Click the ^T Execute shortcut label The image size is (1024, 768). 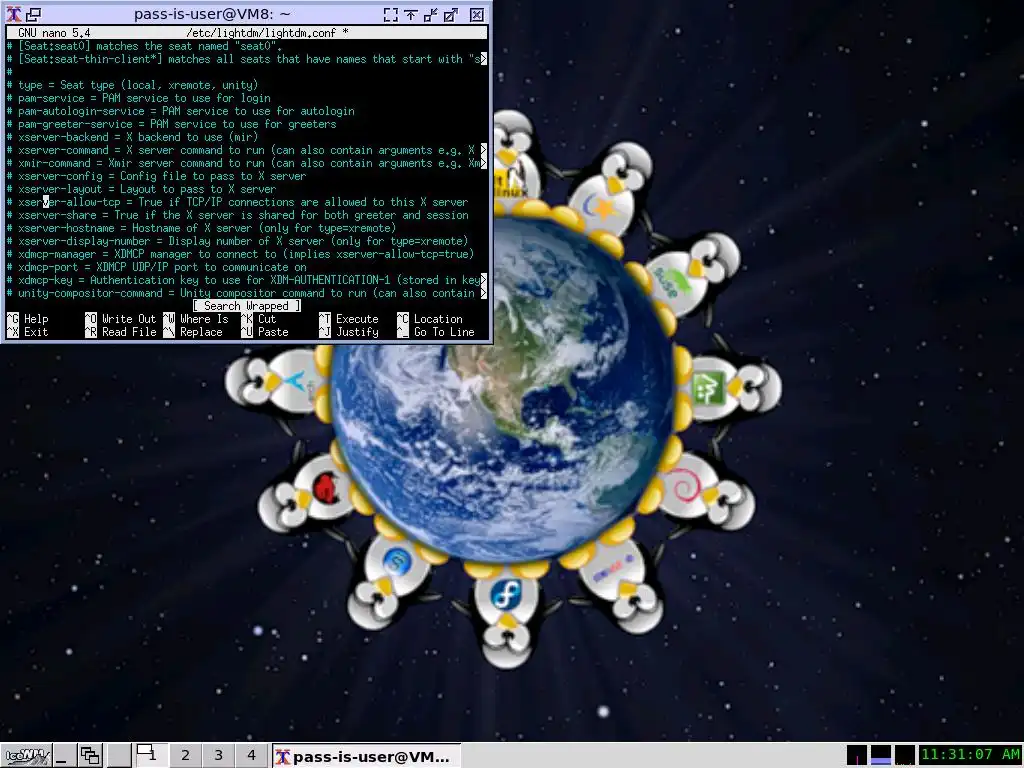(349, 319)
